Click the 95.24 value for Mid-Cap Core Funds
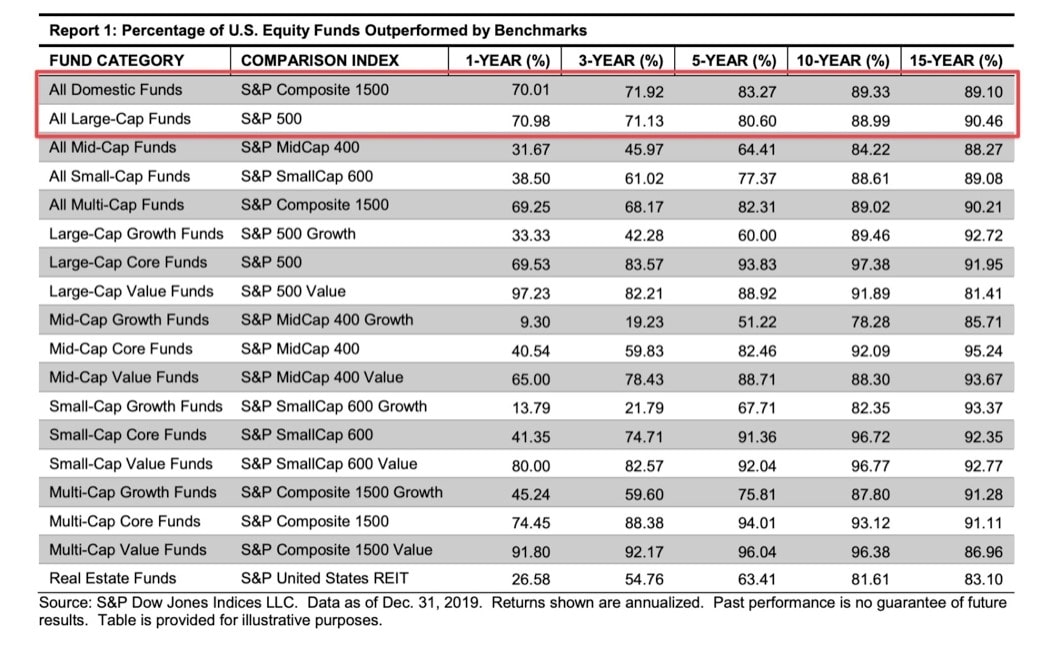The width and height of the screenshot is (1059, 655). click(983, 351)
